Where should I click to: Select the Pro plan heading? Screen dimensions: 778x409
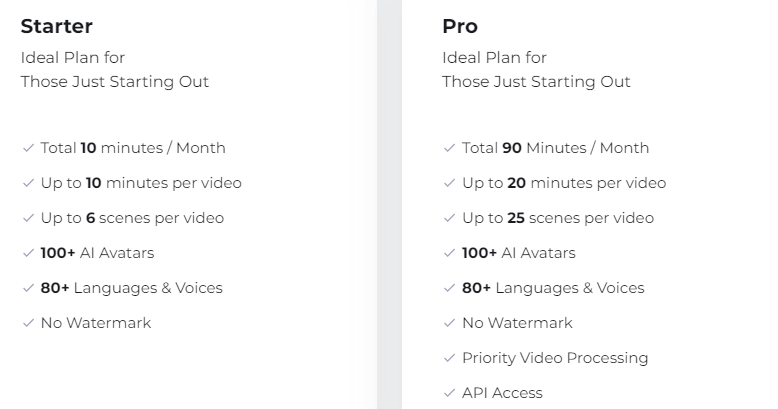point(460,26)
